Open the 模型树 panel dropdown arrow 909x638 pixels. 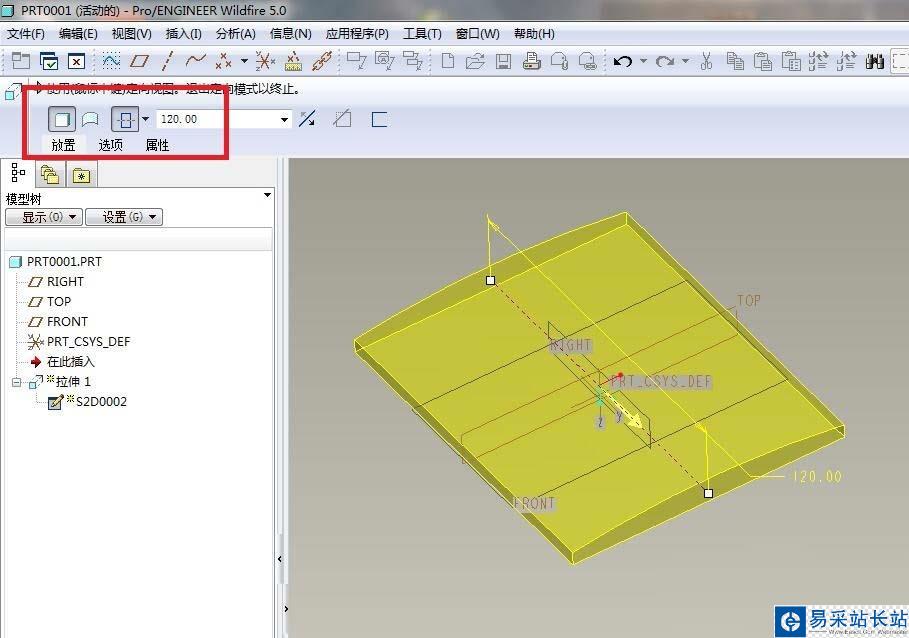tap(267, 195)
